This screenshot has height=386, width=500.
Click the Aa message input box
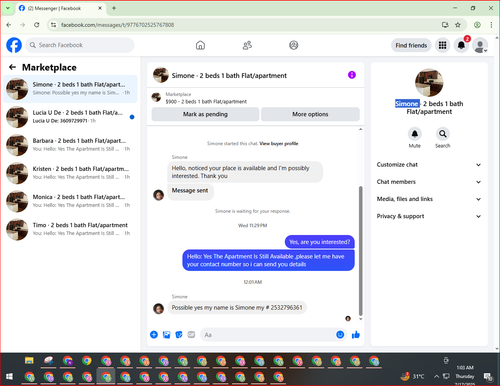pos(268,335)
